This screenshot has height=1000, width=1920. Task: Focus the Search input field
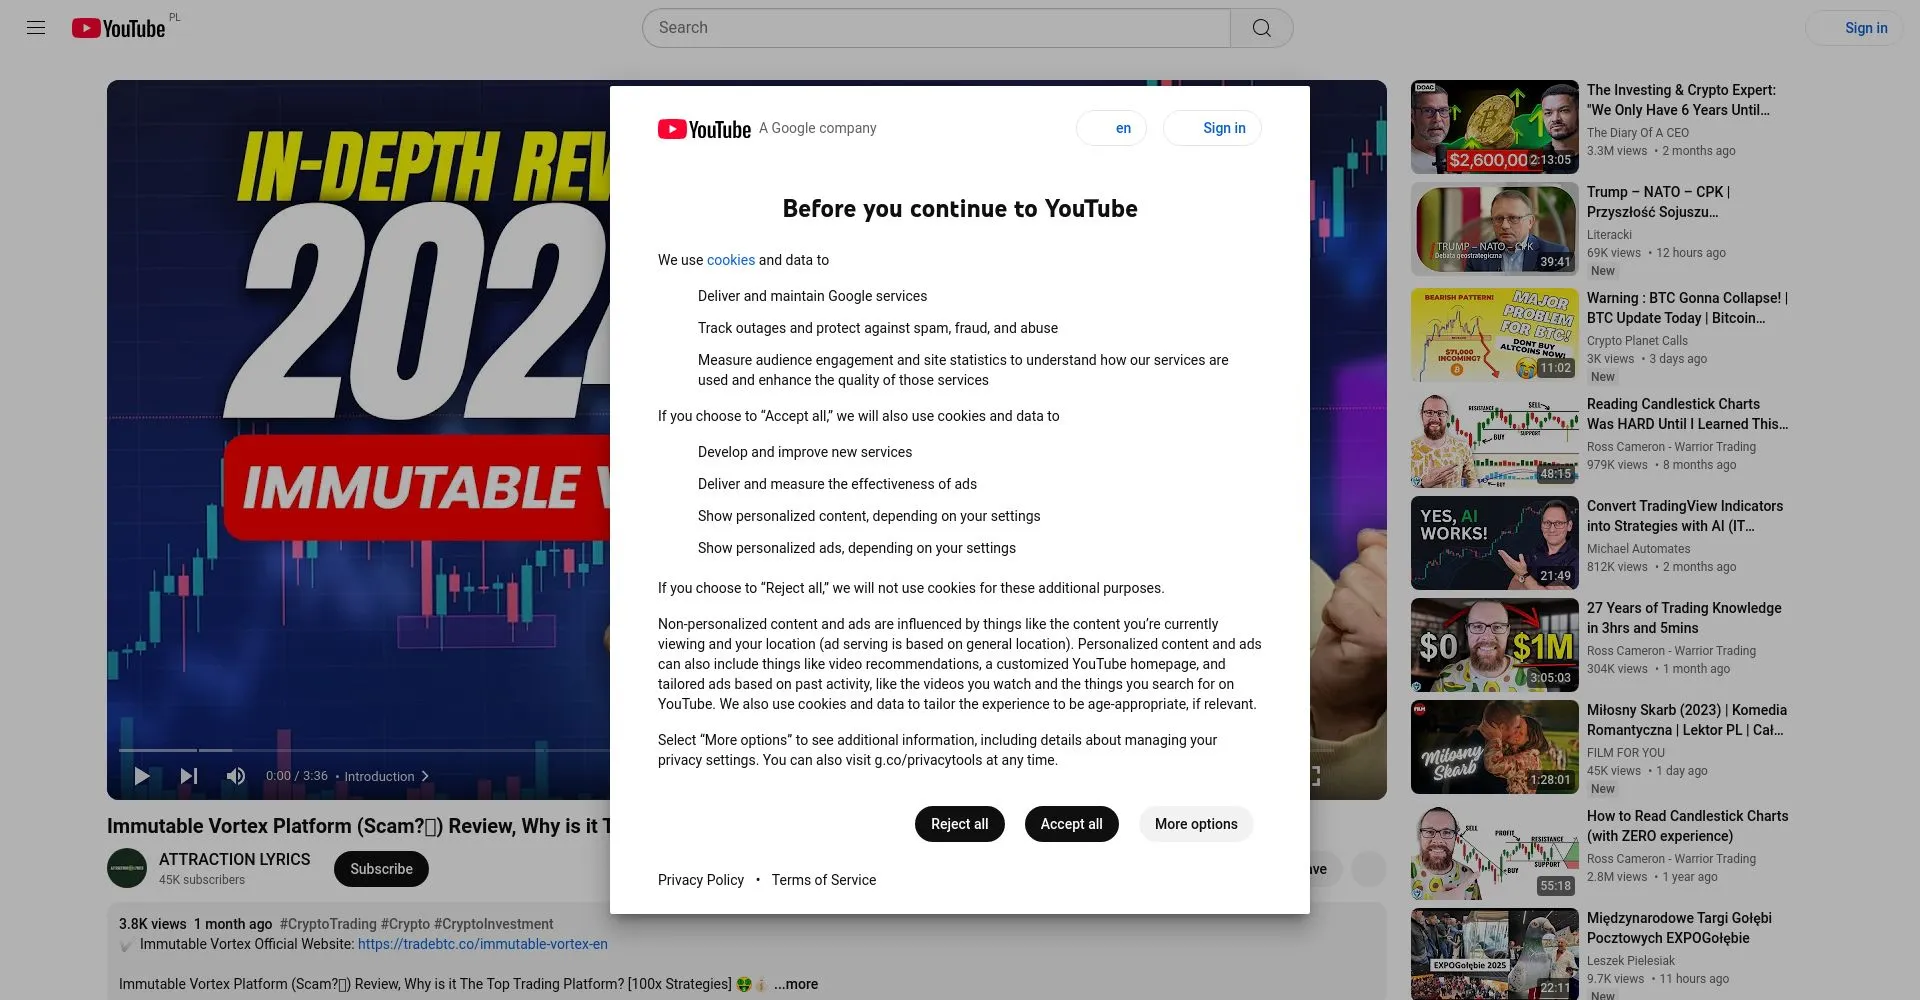pyautogui.click(x=936, y=28)
